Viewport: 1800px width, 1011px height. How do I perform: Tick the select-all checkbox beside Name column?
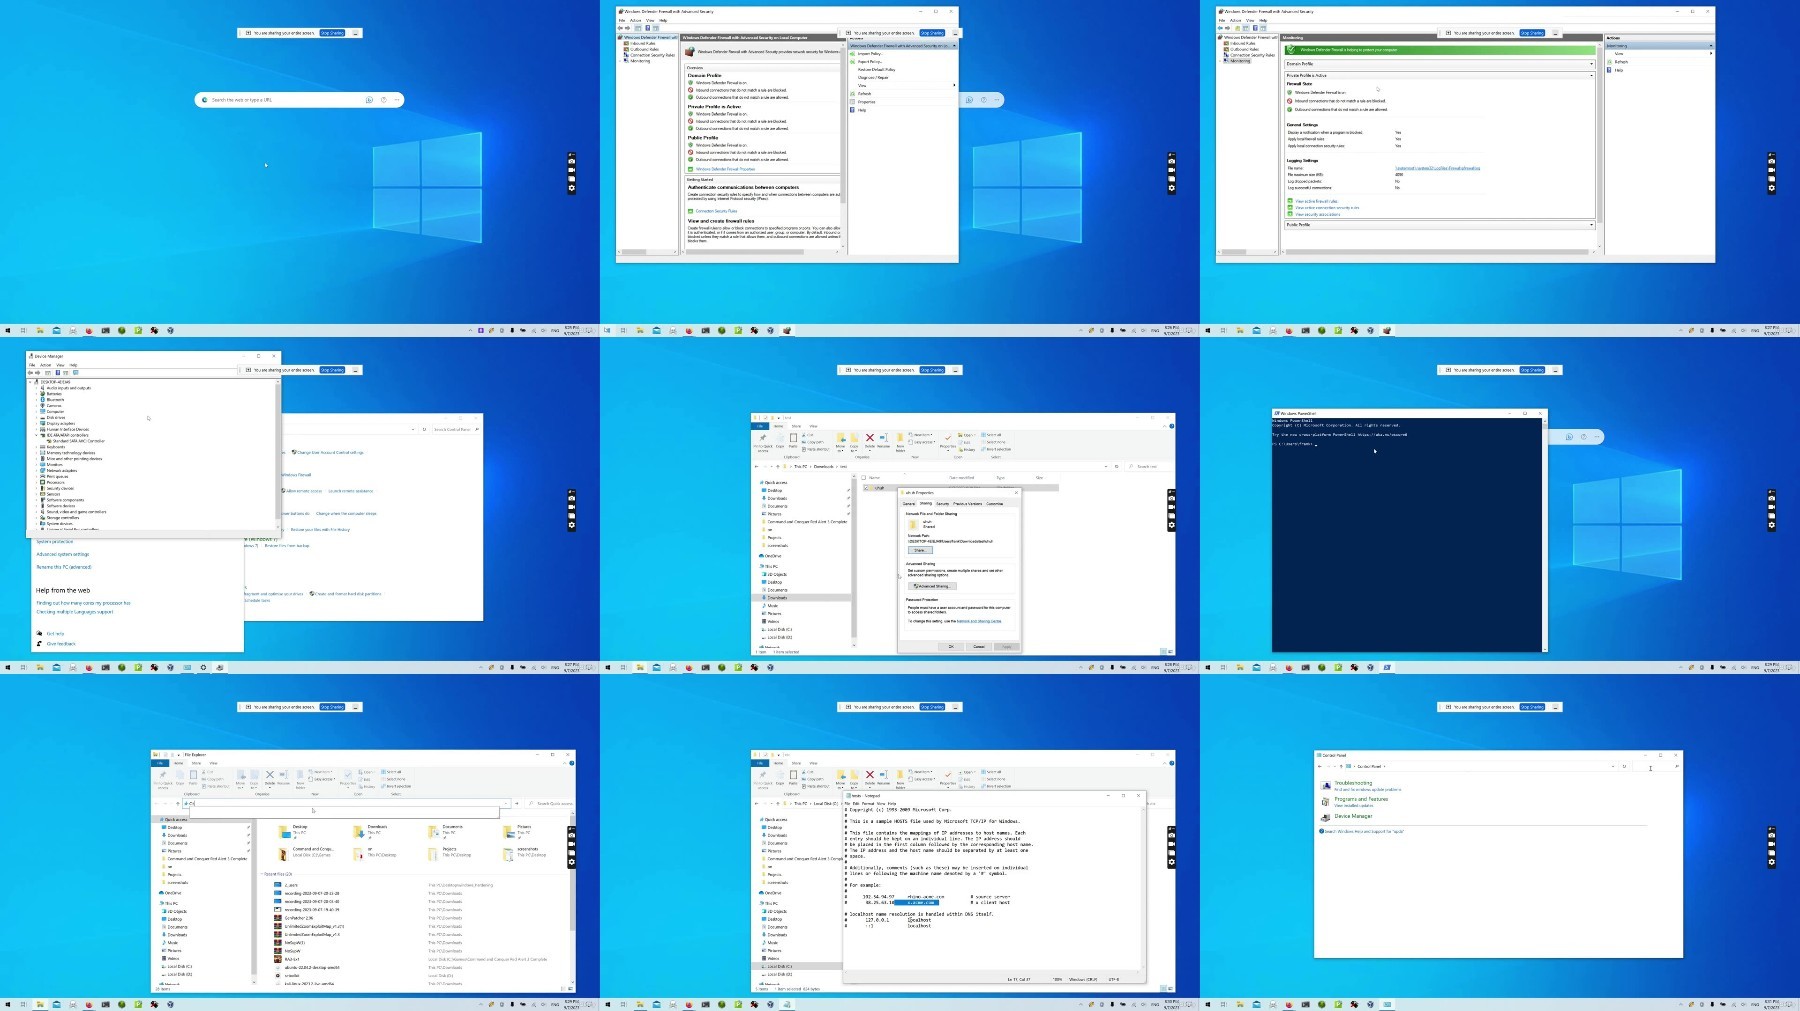pyautogui.click(x=864, y=478)
